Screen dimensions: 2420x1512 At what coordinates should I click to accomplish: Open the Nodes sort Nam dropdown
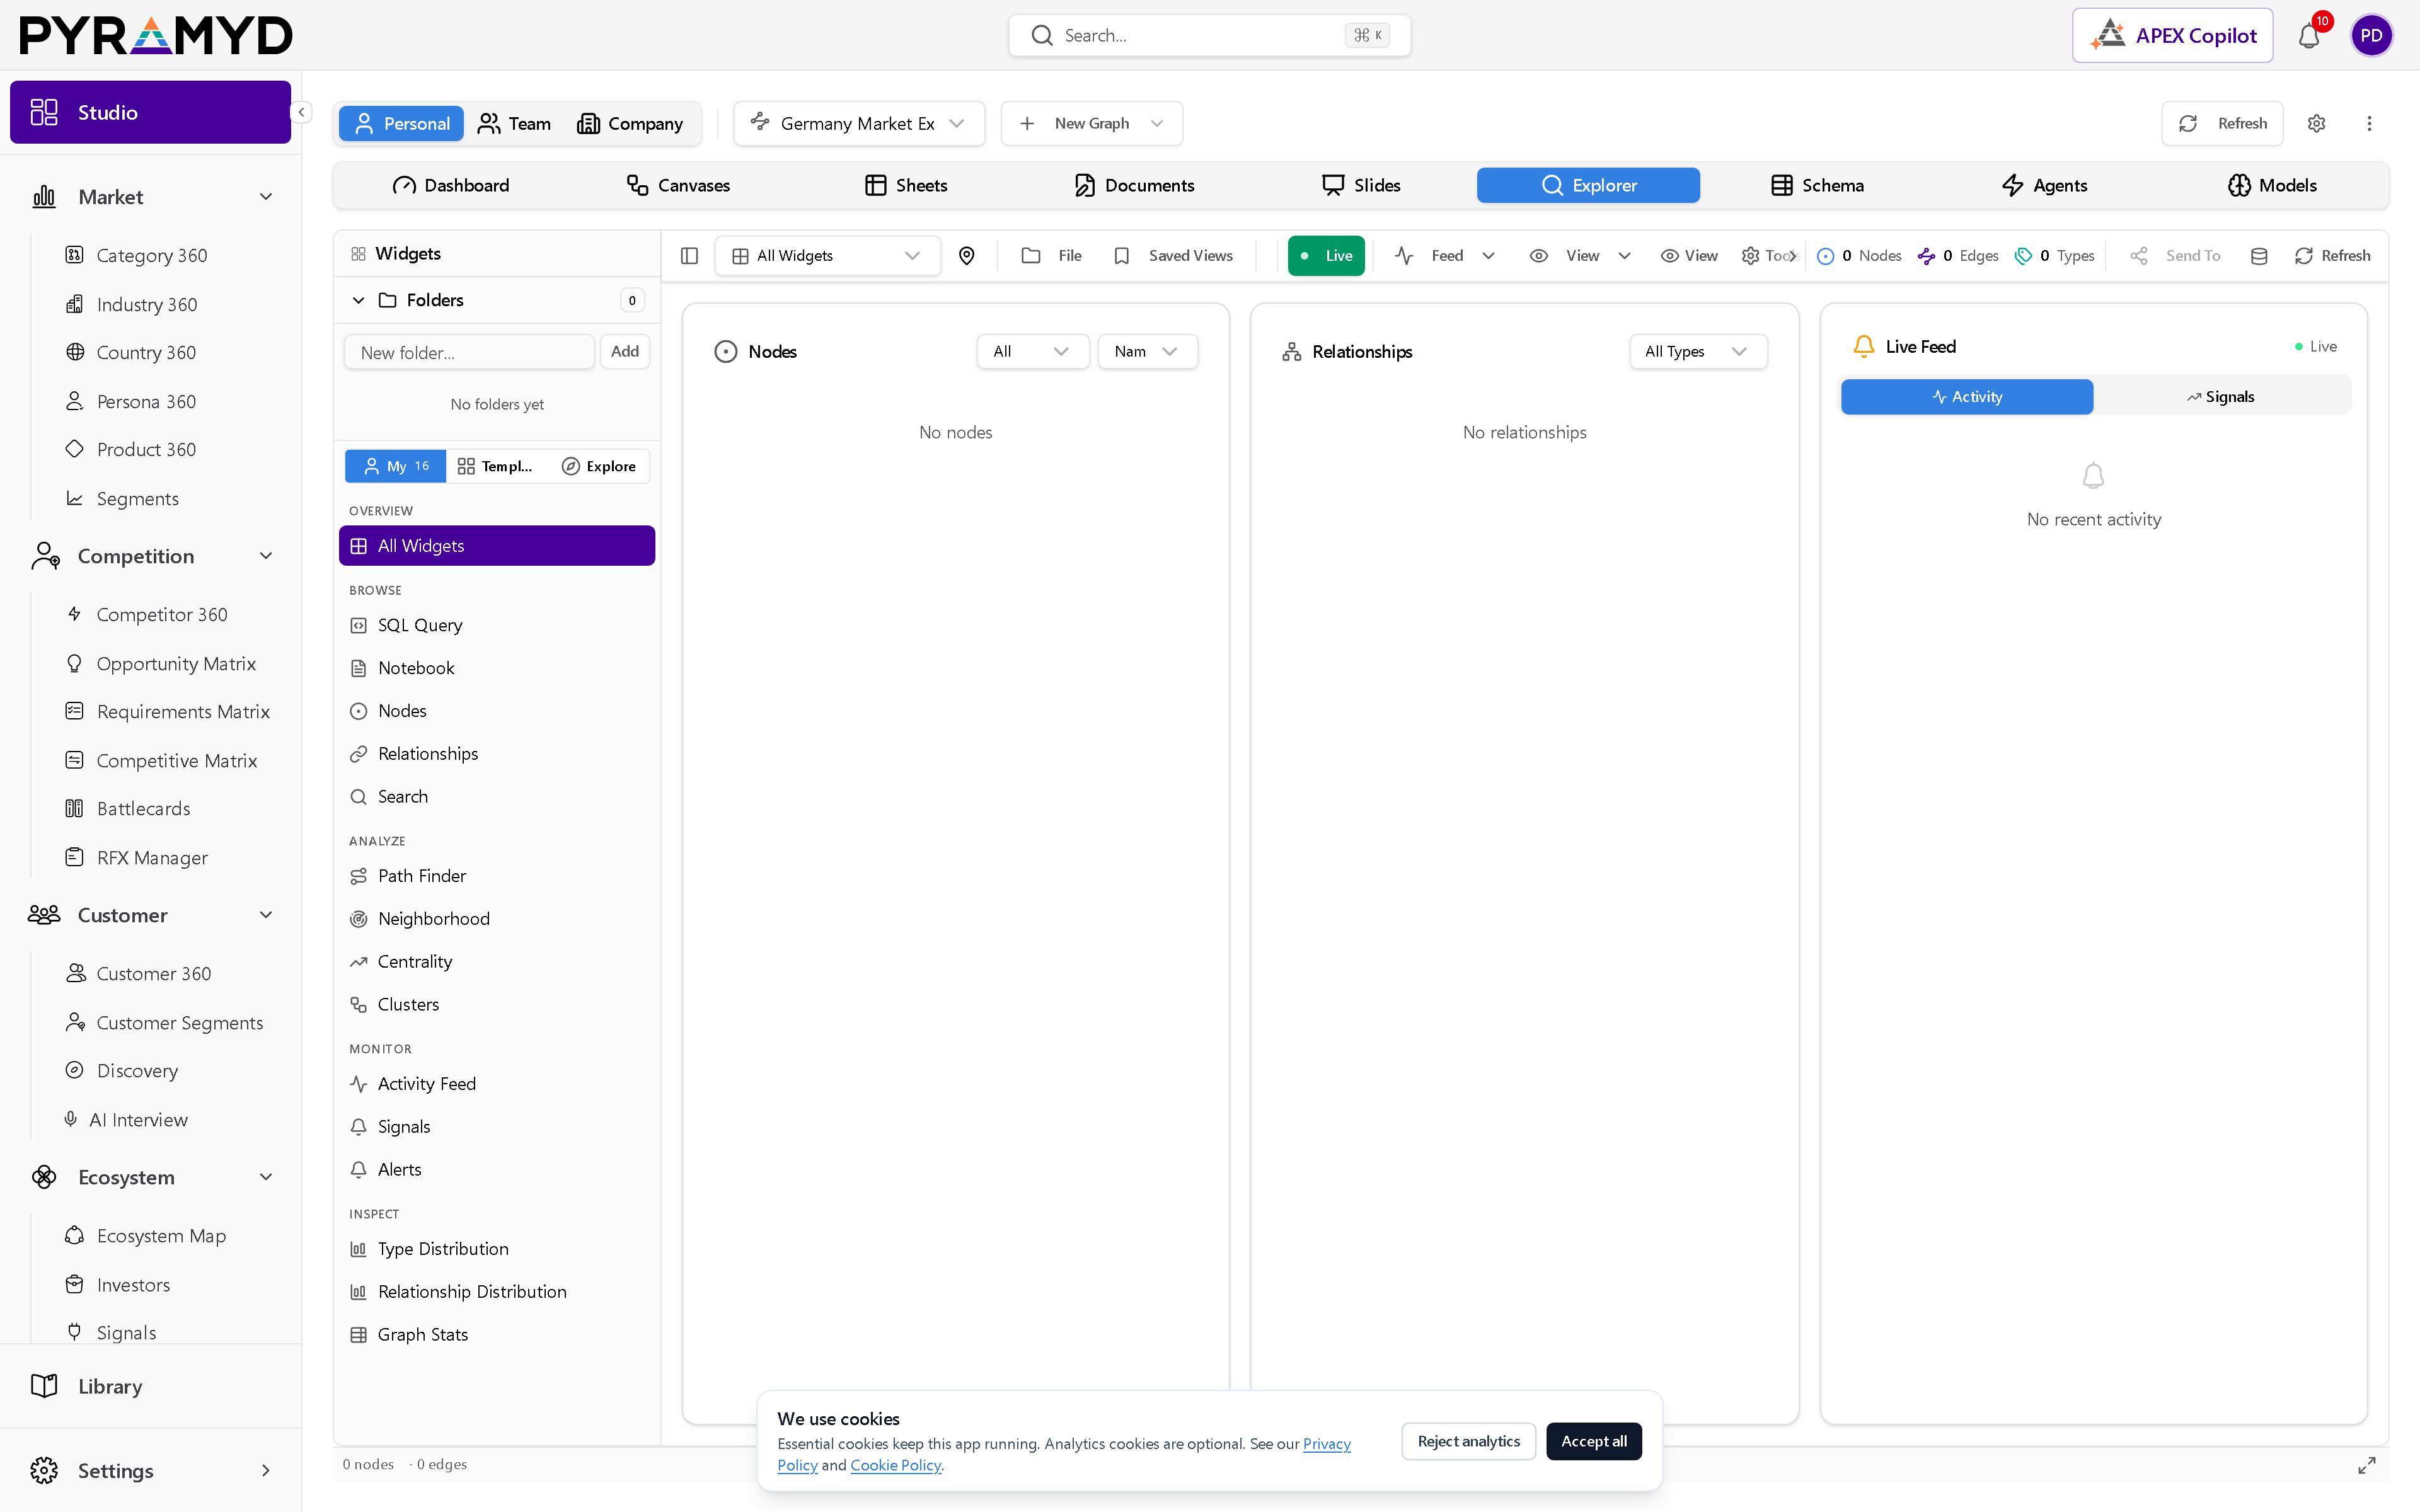tap(1147, 352)
